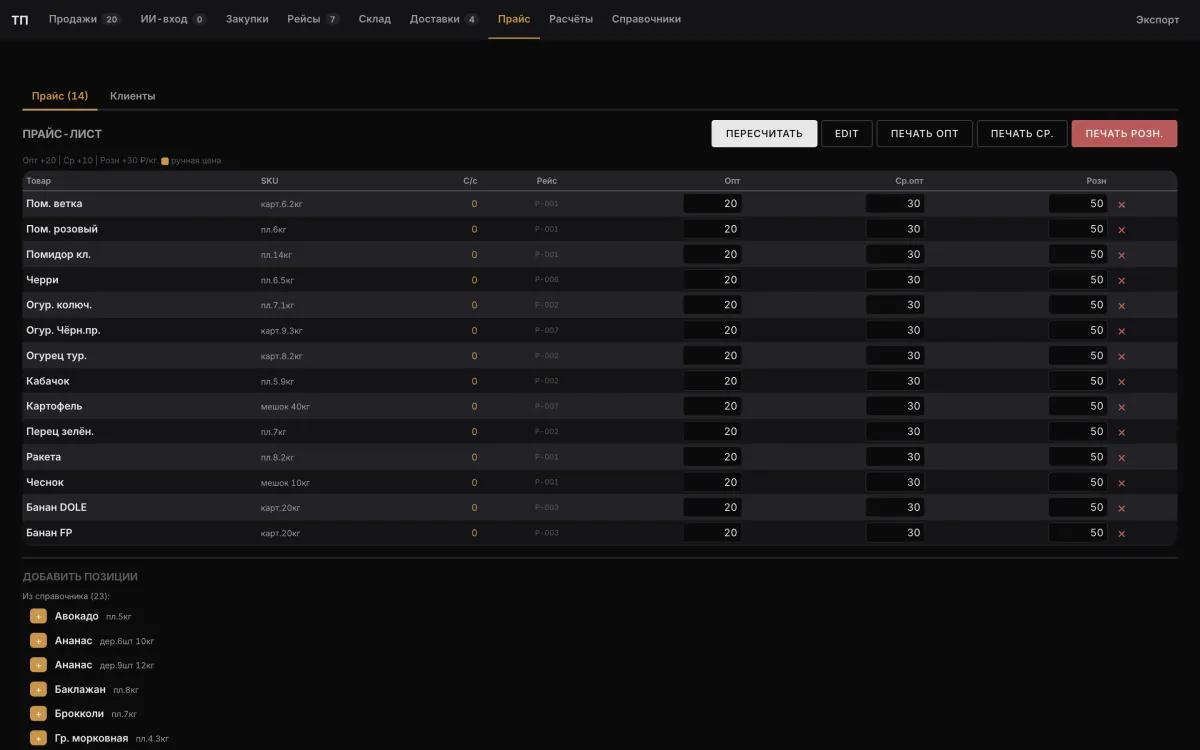Open Расчёты section
Viewport: 1200px width, 750px height.
tap(571, 19)
